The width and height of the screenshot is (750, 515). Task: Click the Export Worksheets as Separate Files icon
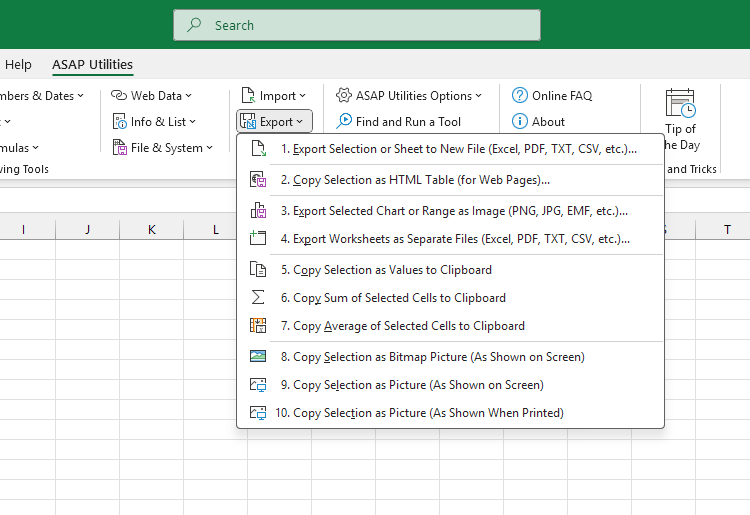(x=258, y=238)
